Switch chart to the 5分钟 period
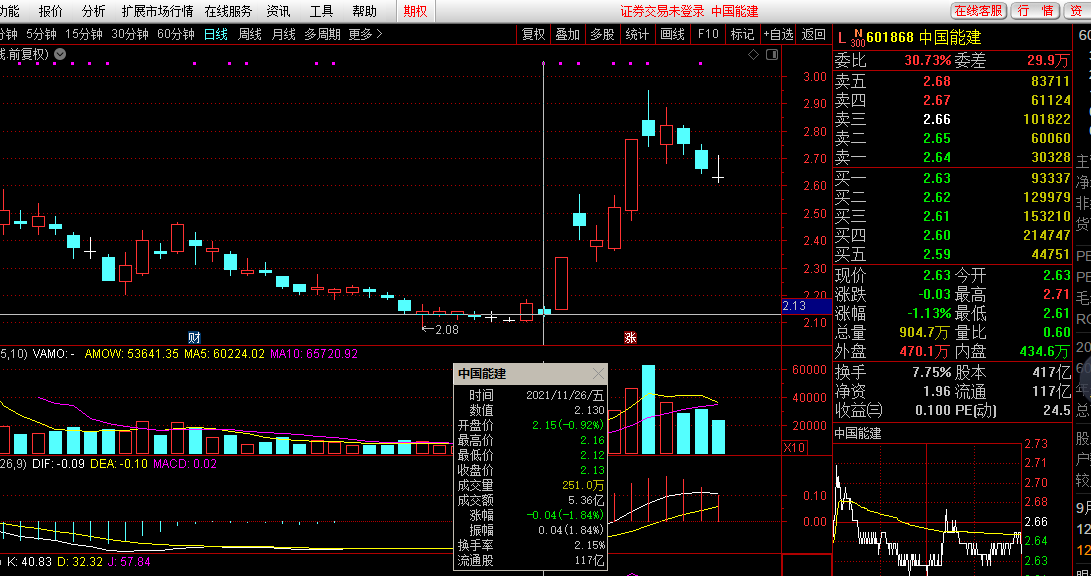The height and width of the screenshot is (576, 1091). (42, 34)
